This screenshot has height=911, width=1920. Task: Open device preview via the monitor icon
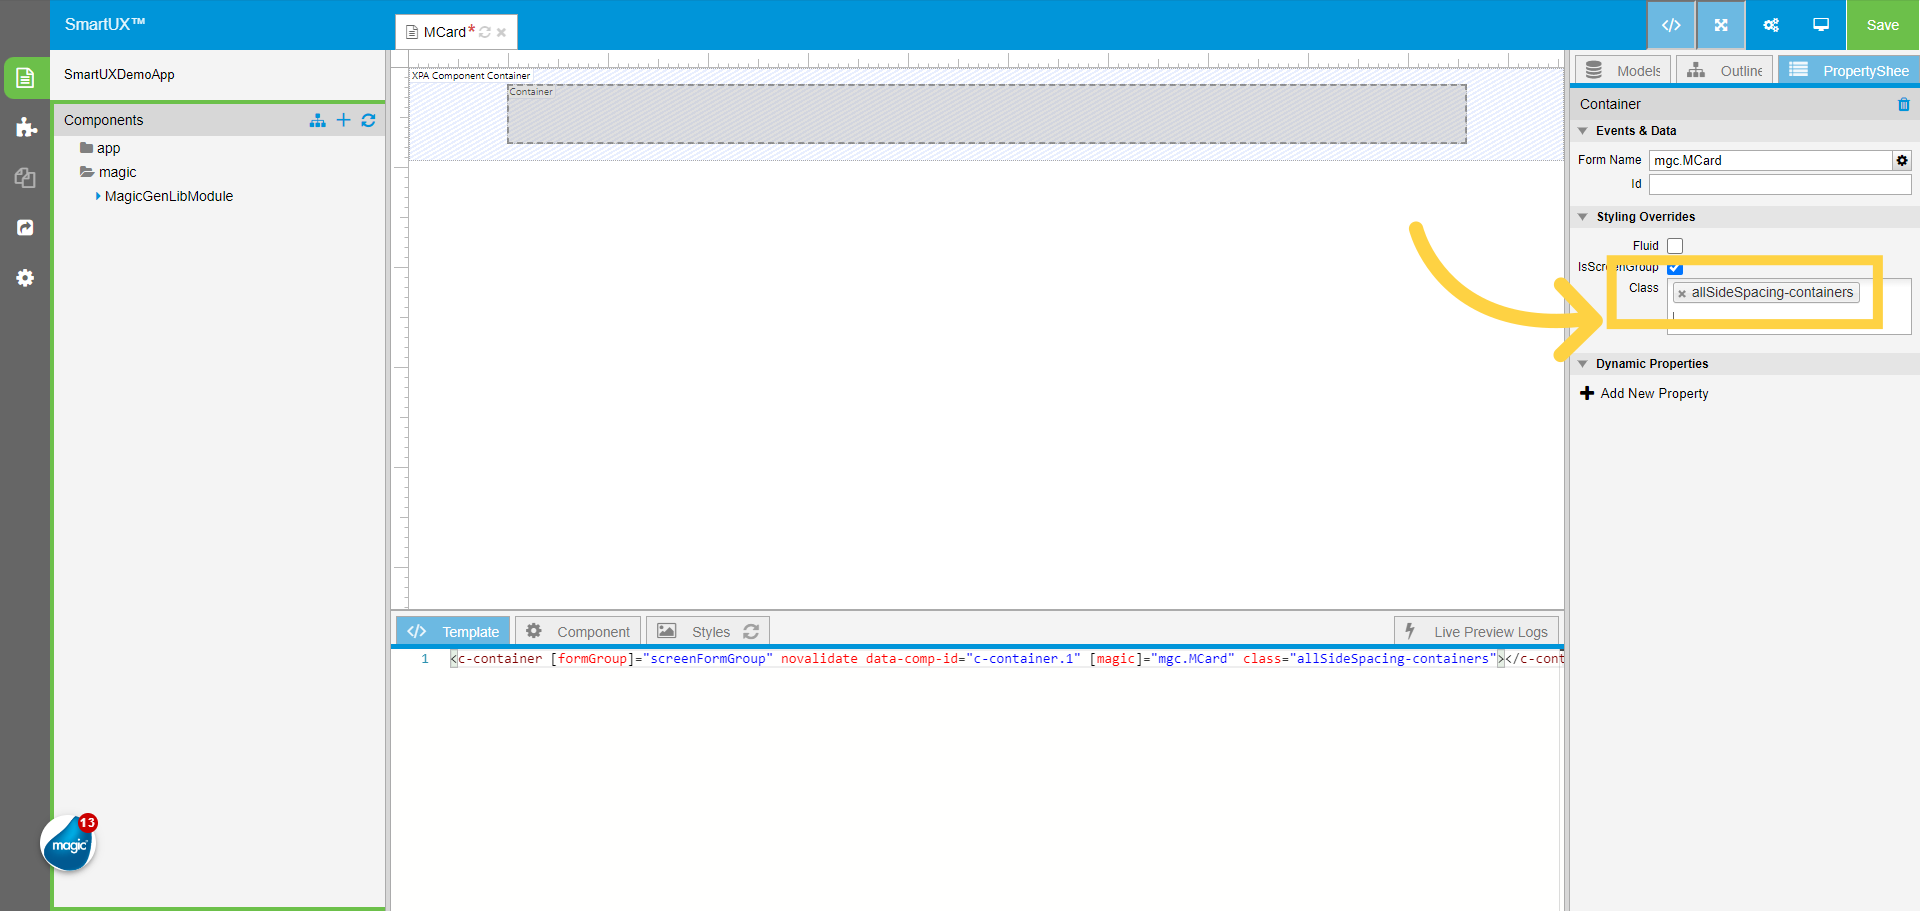1819,25
